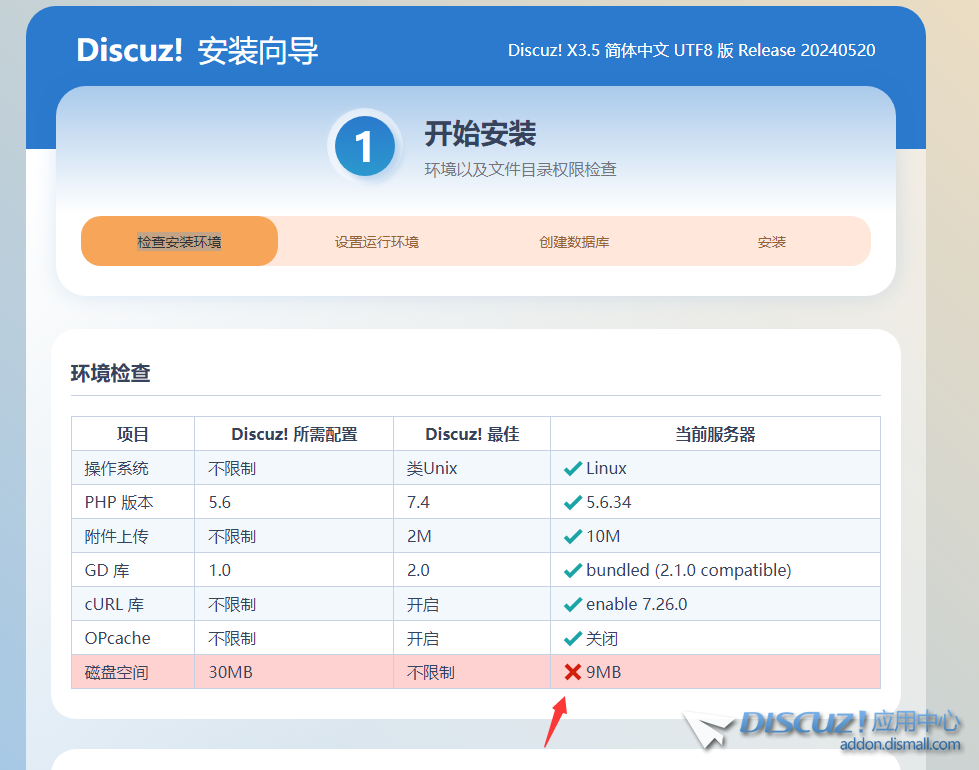This screenshot has width=979, height=770.
Task: Select the 检查安装环境 step tab
Action: 179,242
